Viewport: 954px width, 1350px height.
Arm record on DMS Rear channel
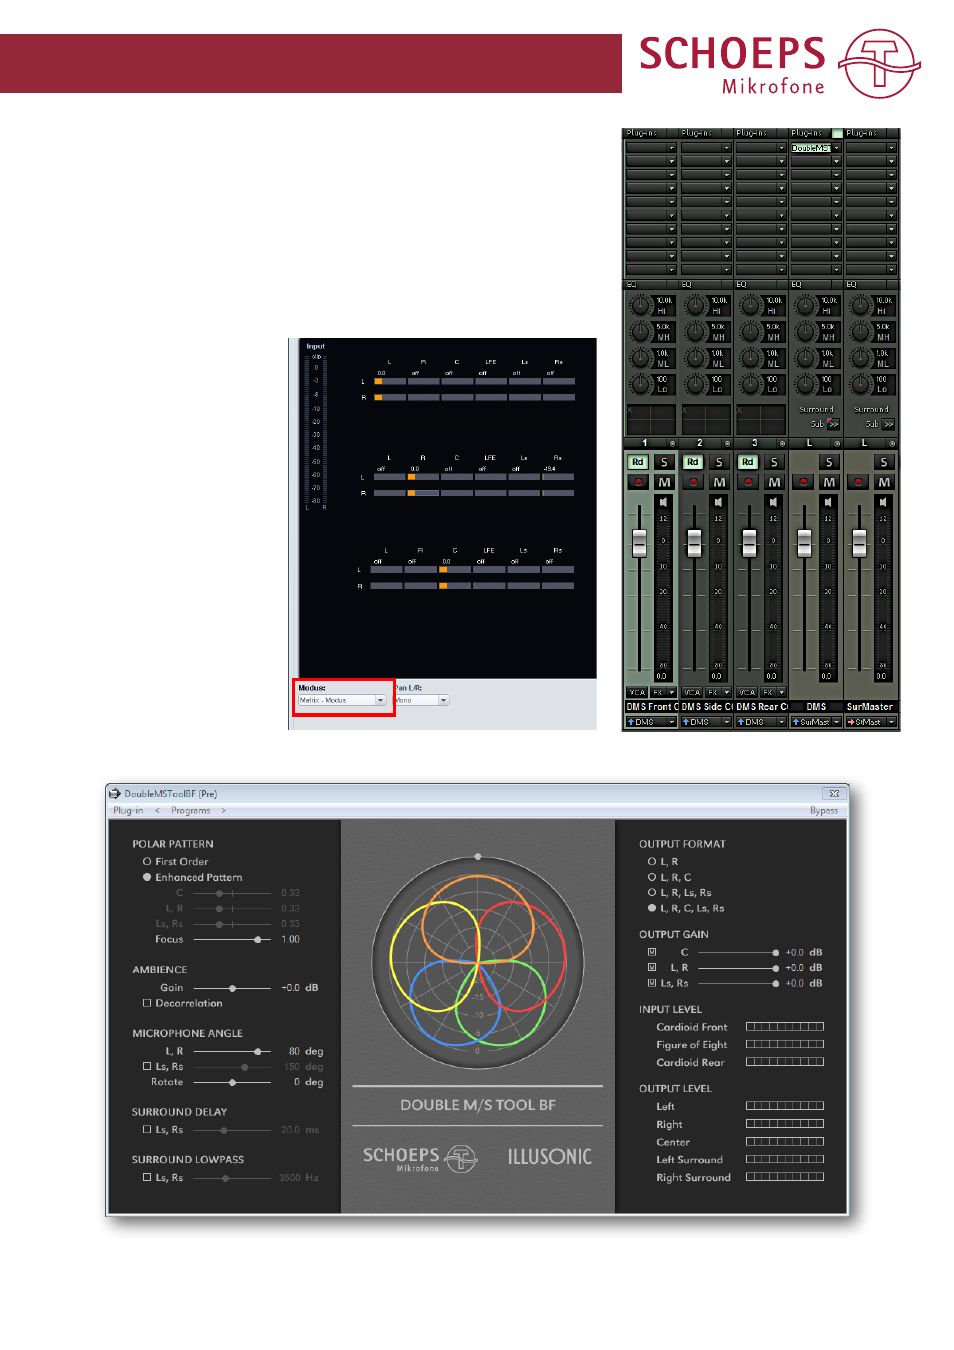tap(748, 482)
